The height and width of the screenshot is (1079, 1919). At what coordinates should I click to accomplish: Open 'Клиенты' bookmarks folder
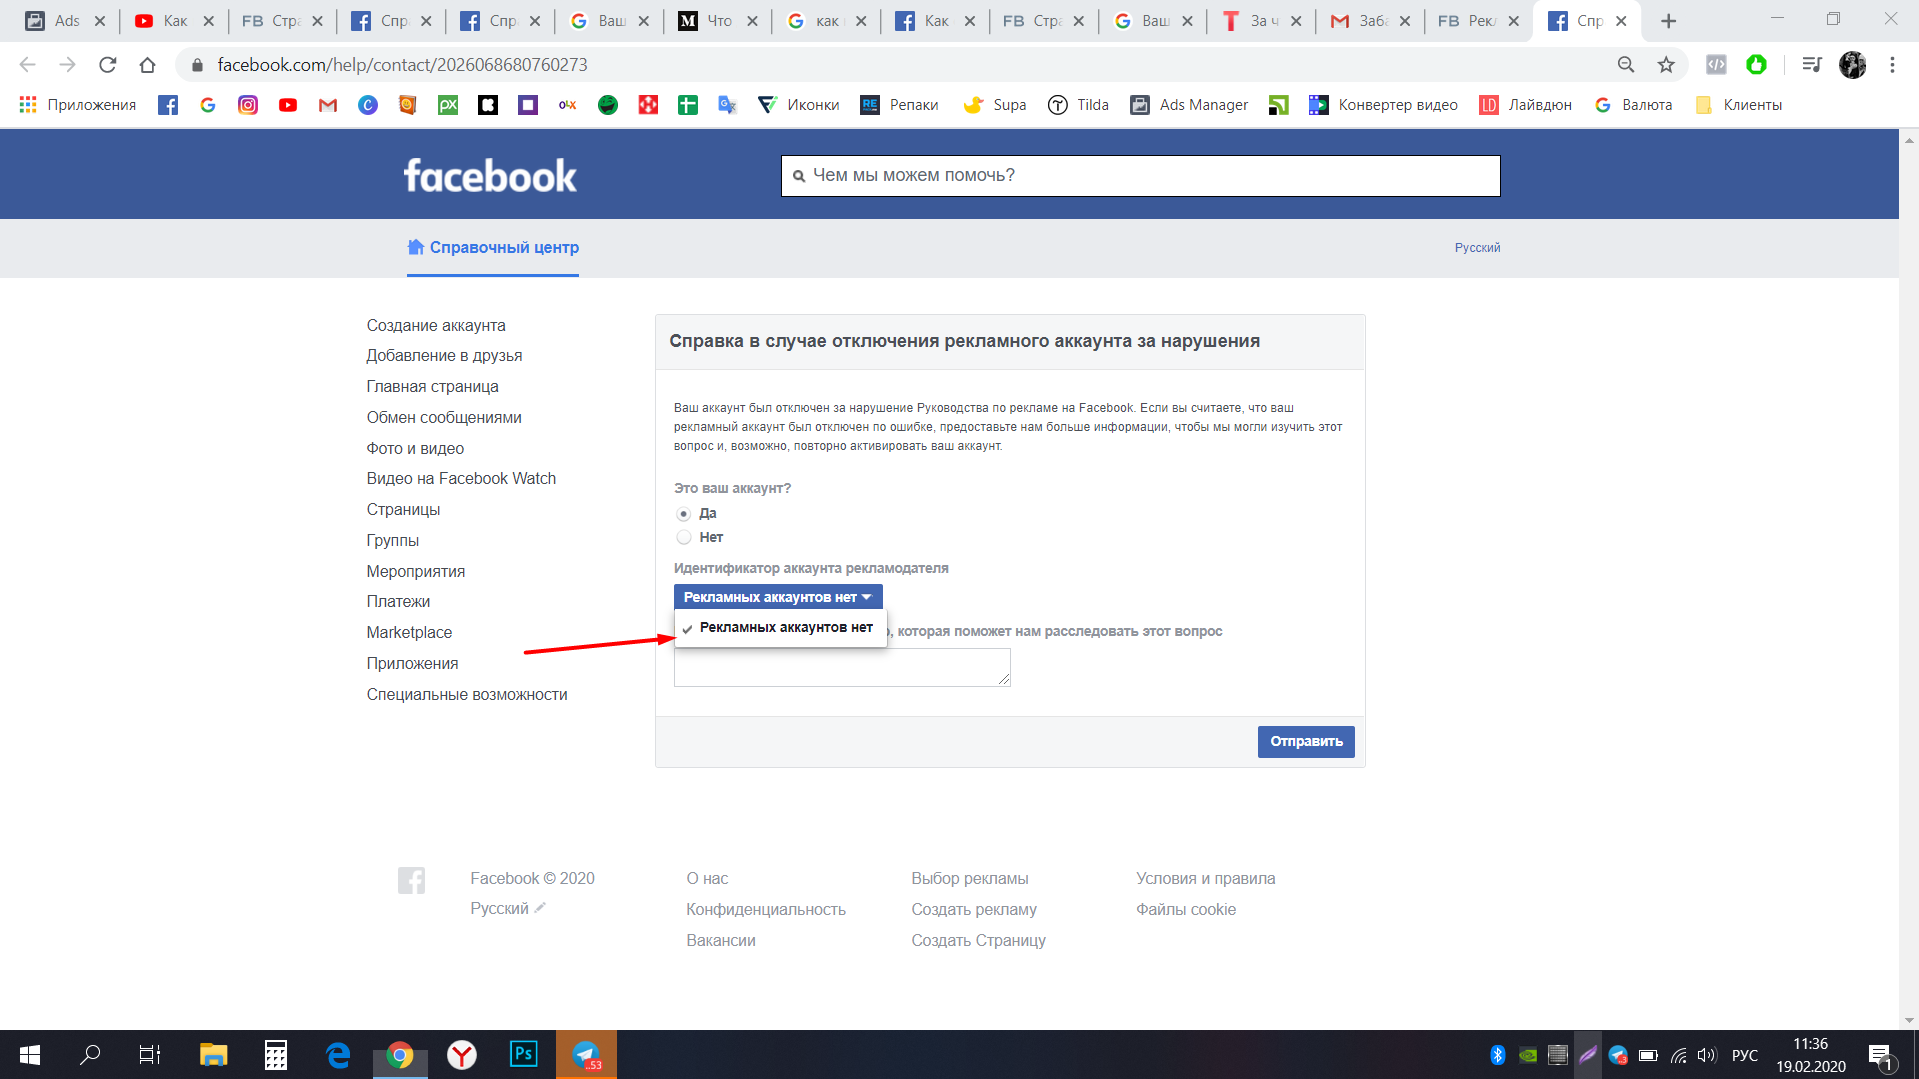tap(1739, 105)
